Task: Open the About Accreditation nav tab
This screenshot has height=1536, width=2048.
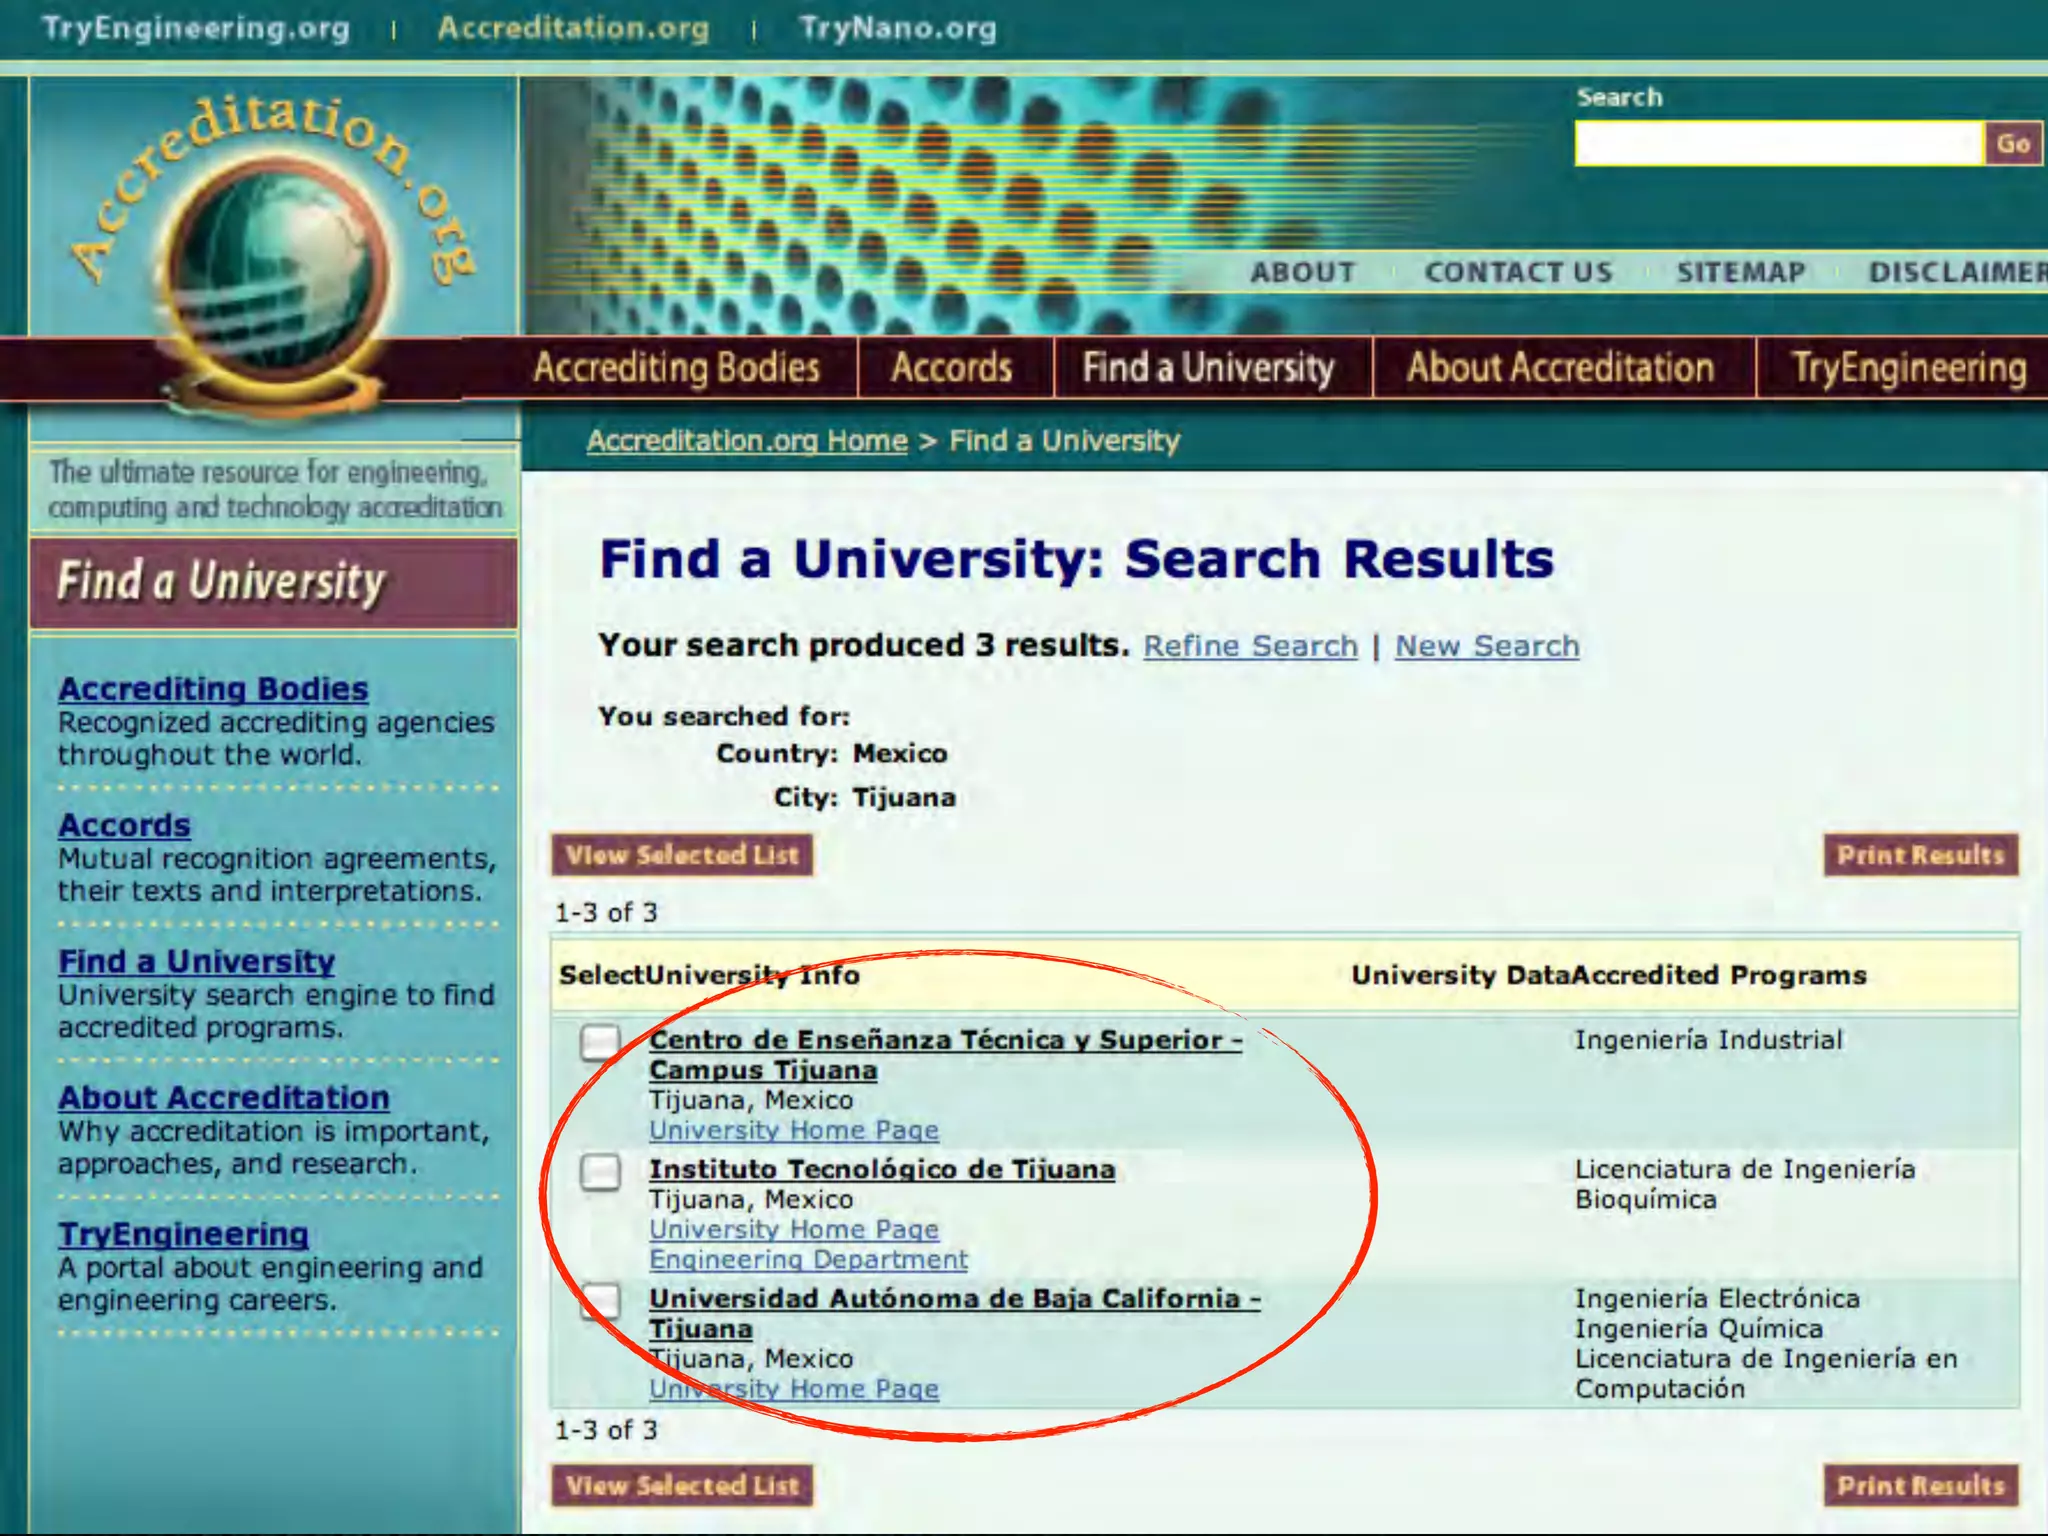Action: pos(1560,368)
